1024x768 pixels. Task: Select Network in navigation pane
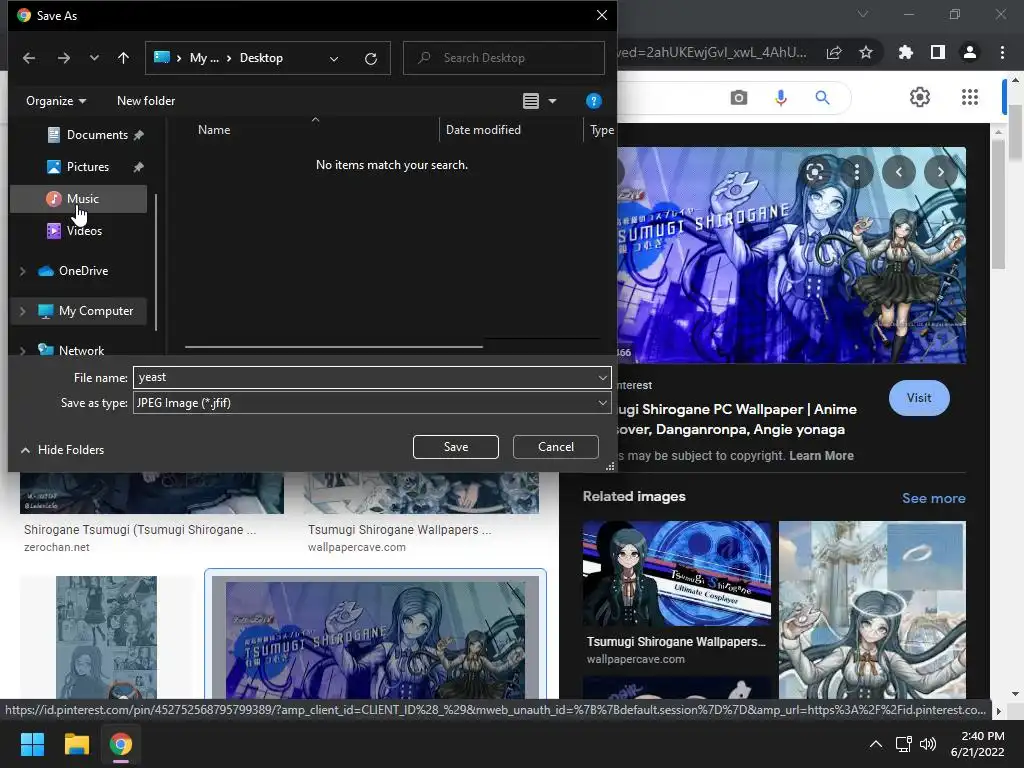tap(81, 351)
